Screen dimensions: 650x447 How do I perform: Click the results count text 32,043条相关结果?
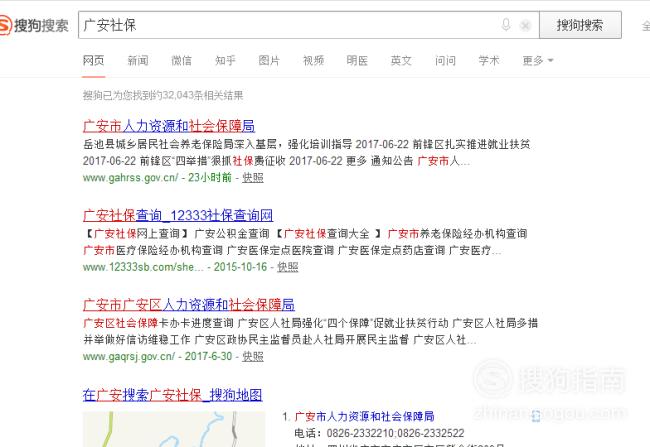tap(203, 95)
